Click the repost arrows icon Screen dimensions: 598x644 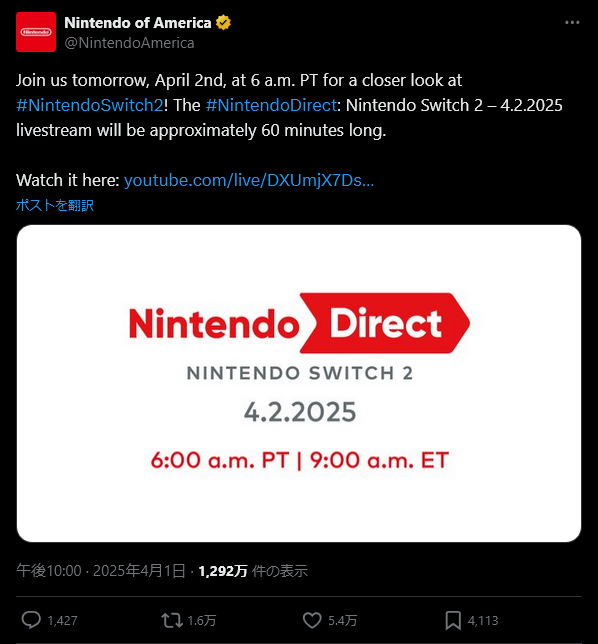click(172, 620)
